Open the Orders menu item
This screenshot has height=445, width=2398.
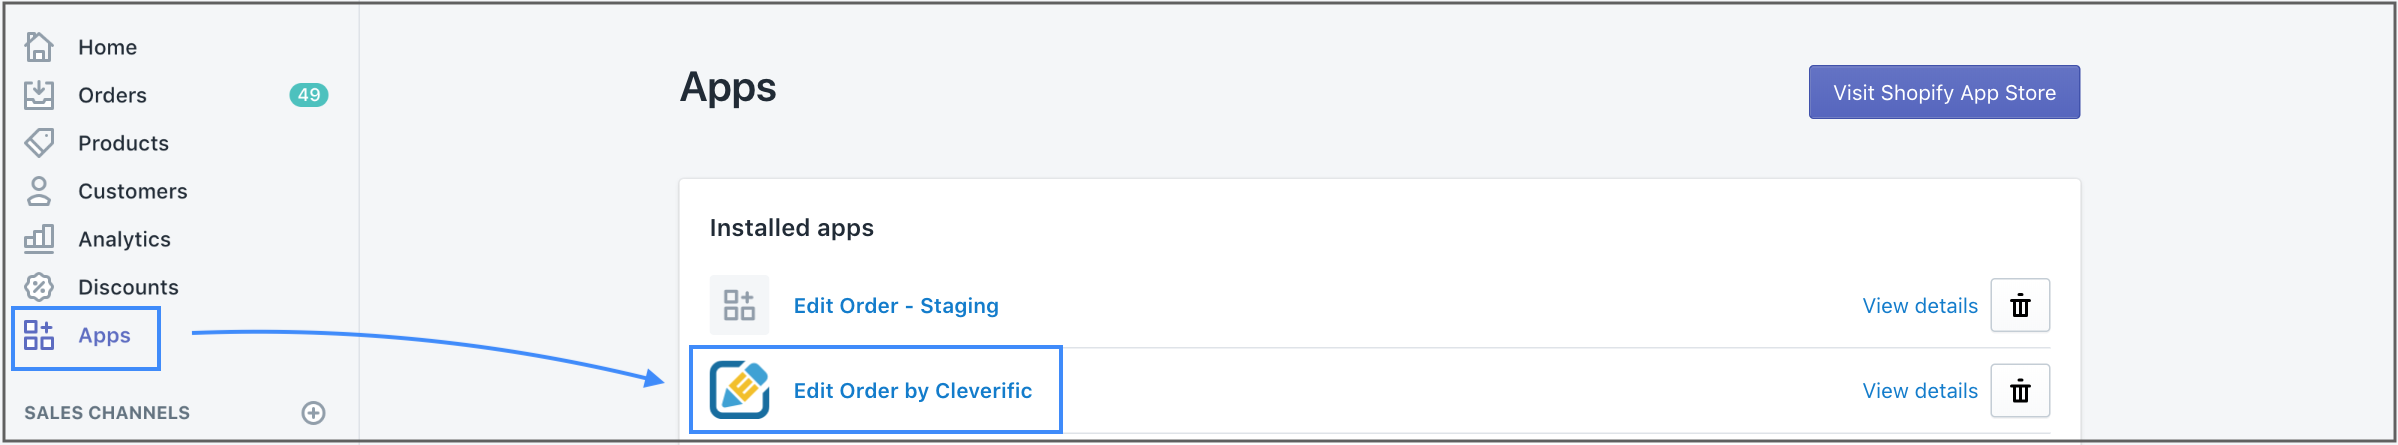tap(113, 95)
